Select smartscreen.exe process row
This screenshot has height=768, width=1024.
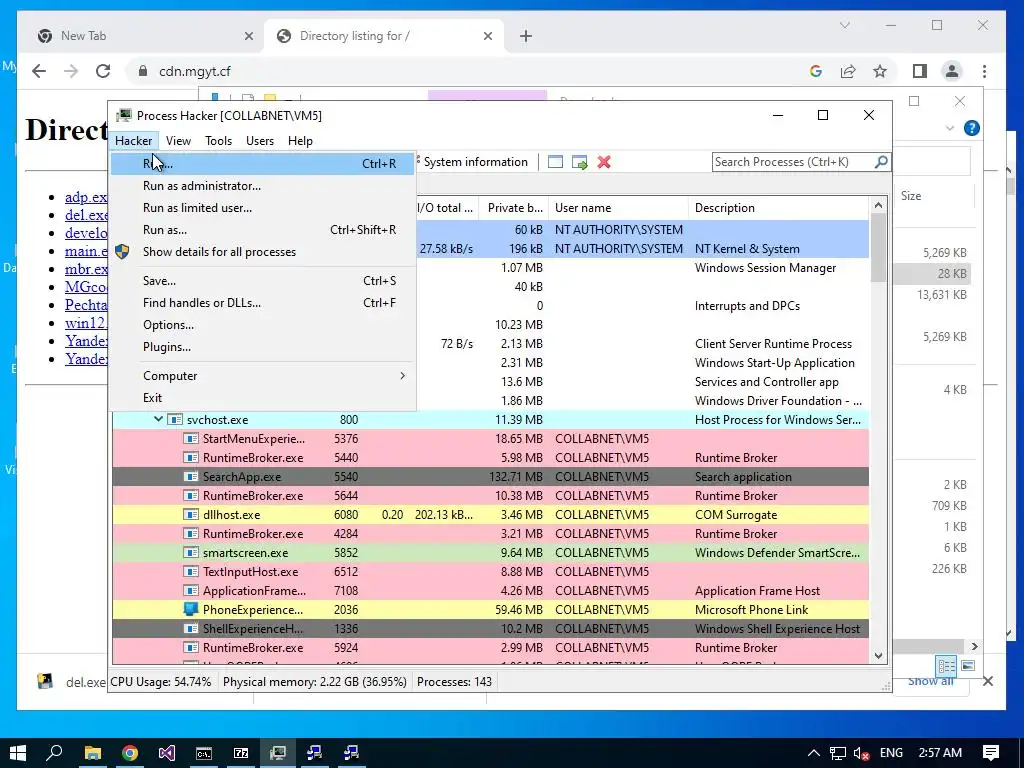[490, 552]
